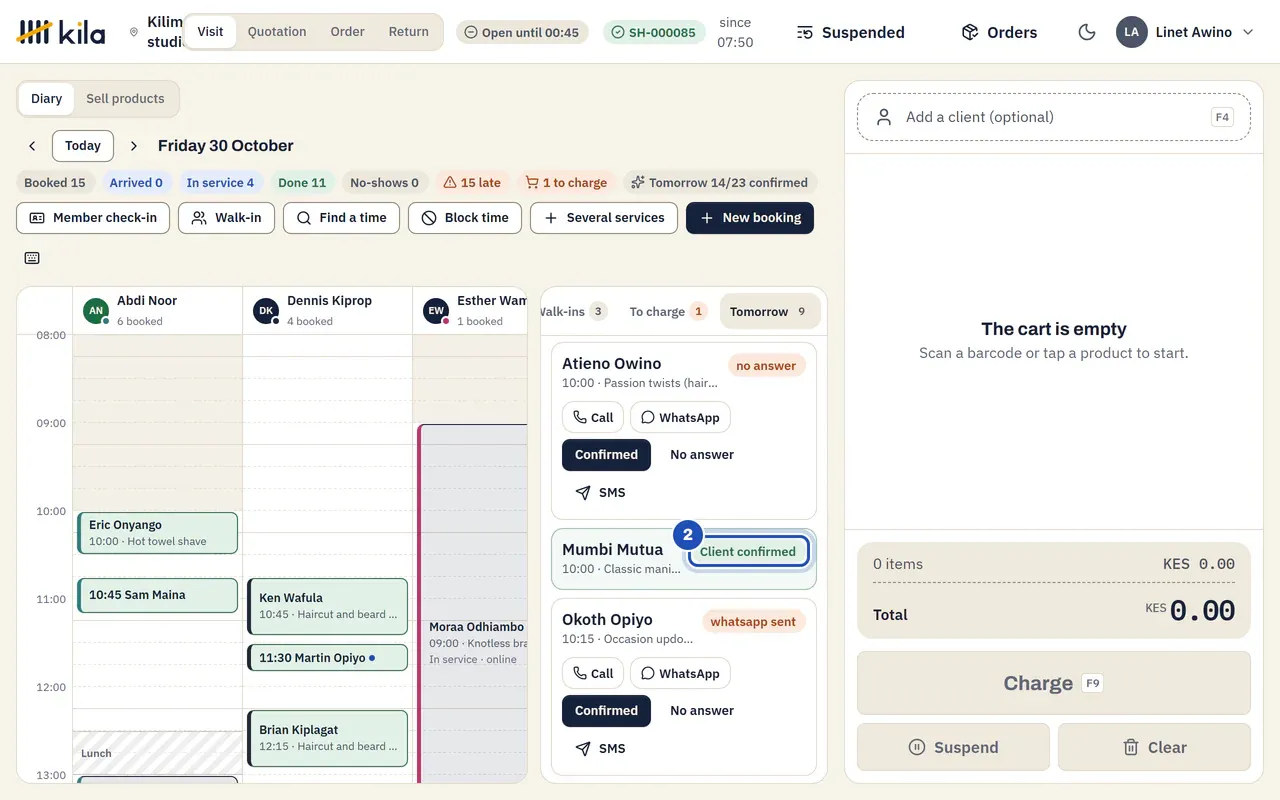1280x800 pixels.
Task: Call Okoth Opiyo
Action: click(593, 673)
